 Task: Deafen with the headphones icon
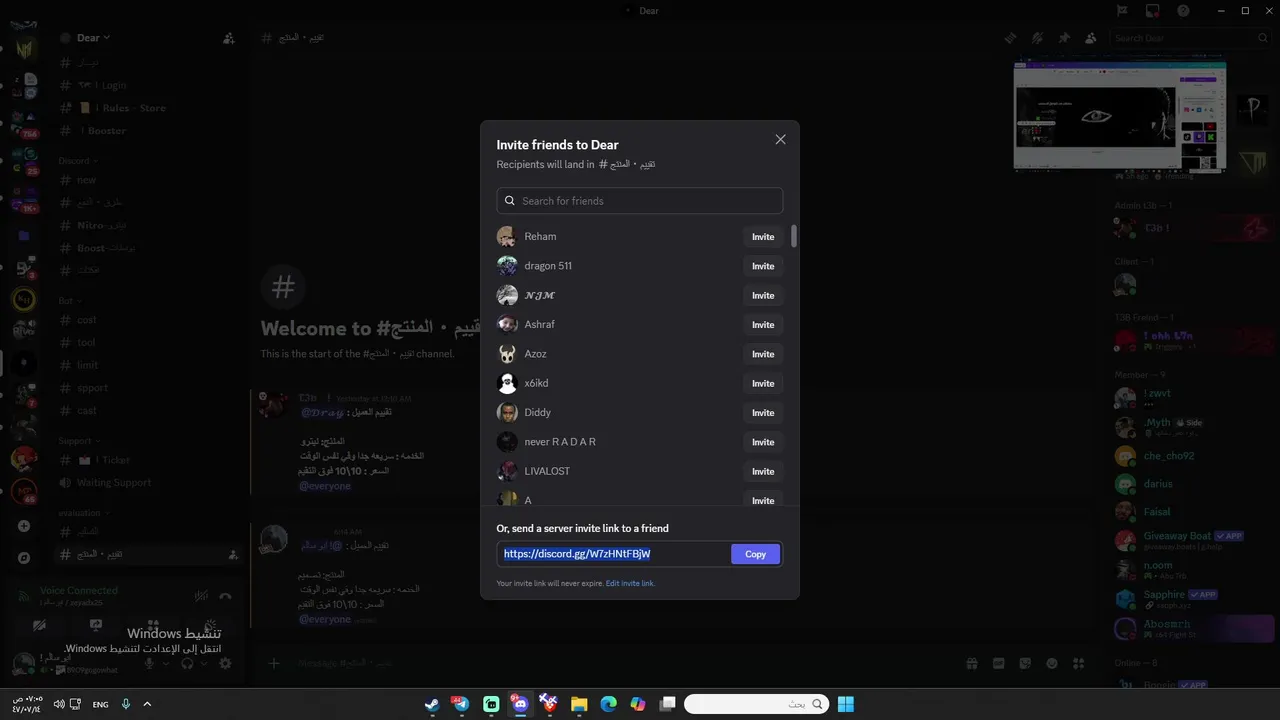(x=187, y=664)
